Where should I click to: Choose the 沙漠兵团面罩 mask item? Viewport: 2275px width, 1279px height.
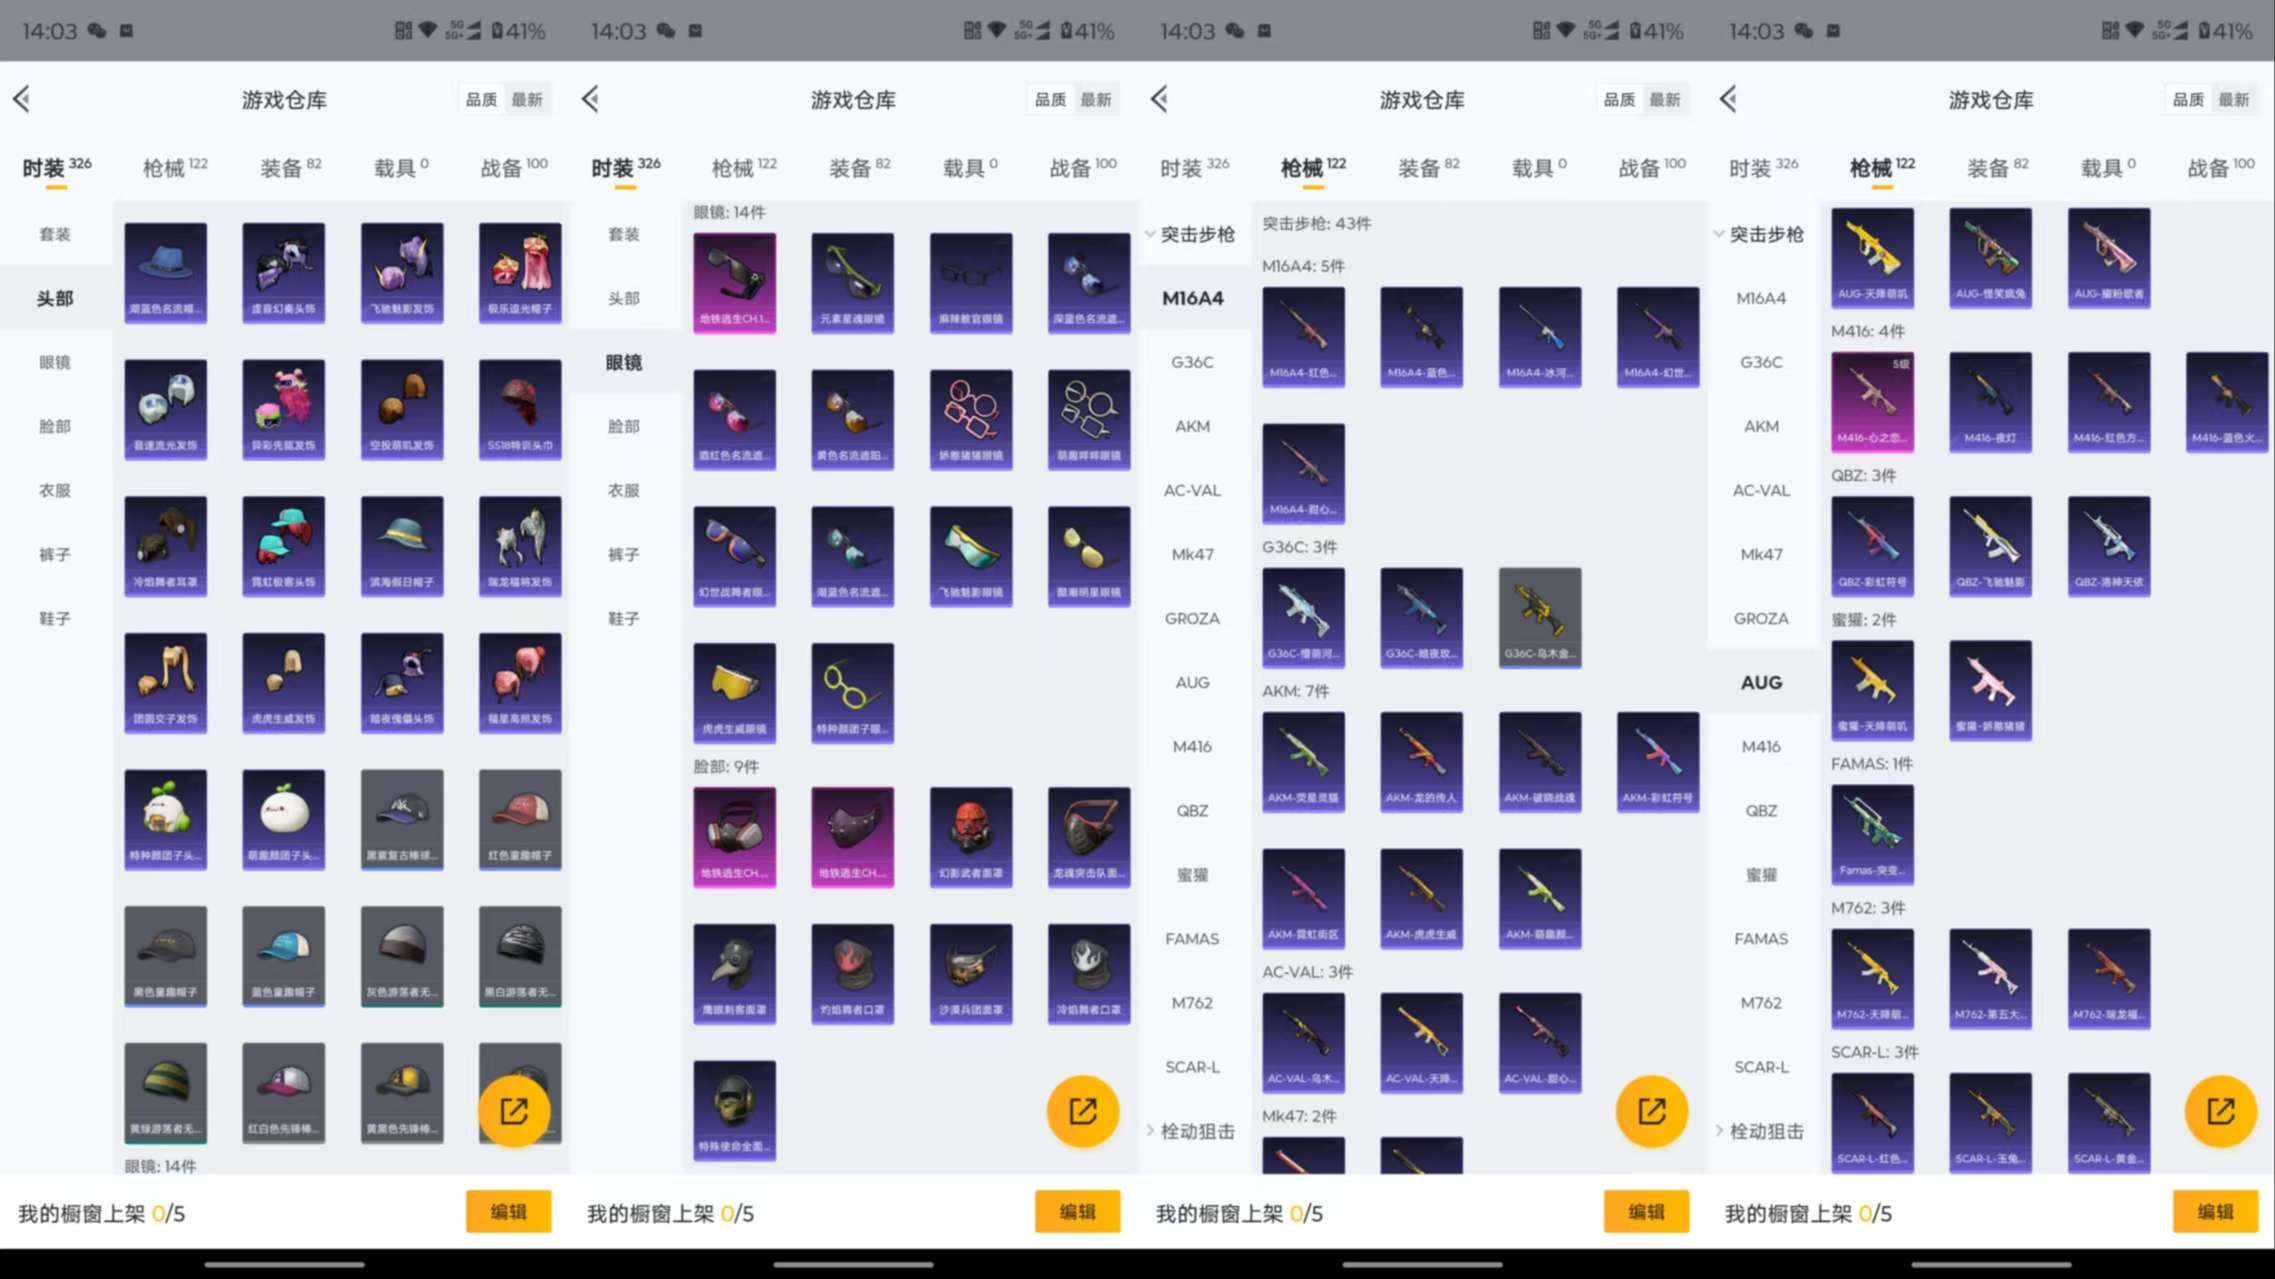point(971,974)
